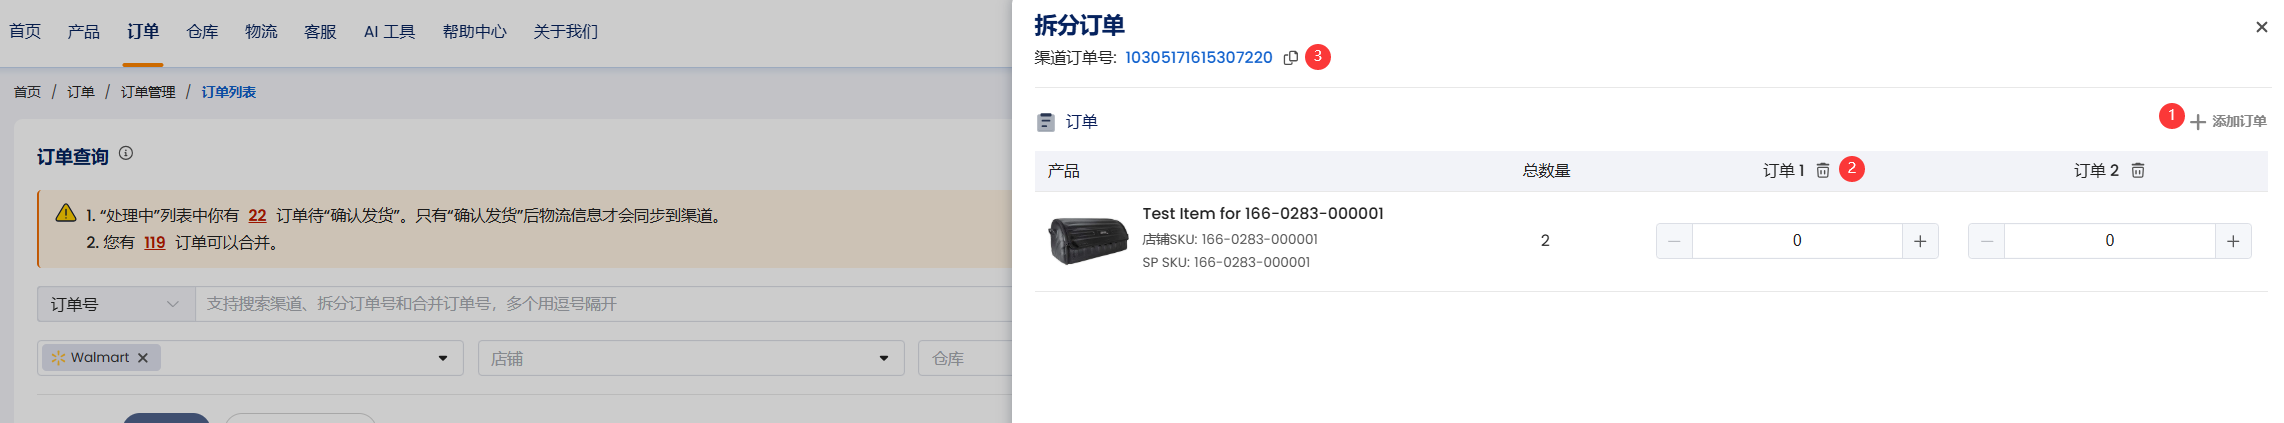Go to the AI 工具 menu

(x=389, y=32)
